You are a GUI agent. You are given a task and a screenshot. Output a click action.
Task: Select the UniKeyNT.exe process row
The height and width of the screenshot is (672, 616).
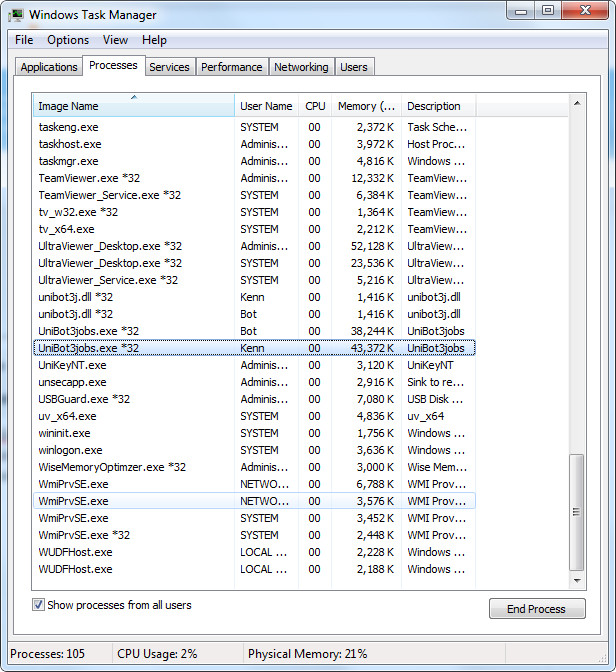pyautogui.click(x=254, y=365)
